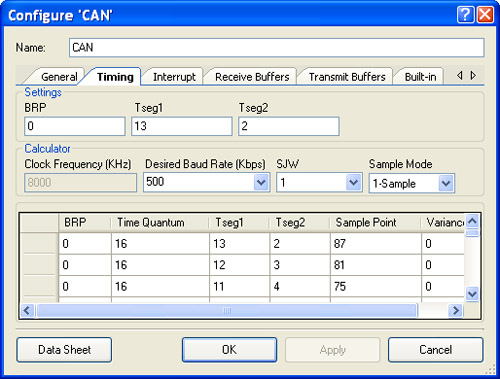Open the SJW dropdown
Viewport: 500px width, 379px height.
click(x=353, y=182)
